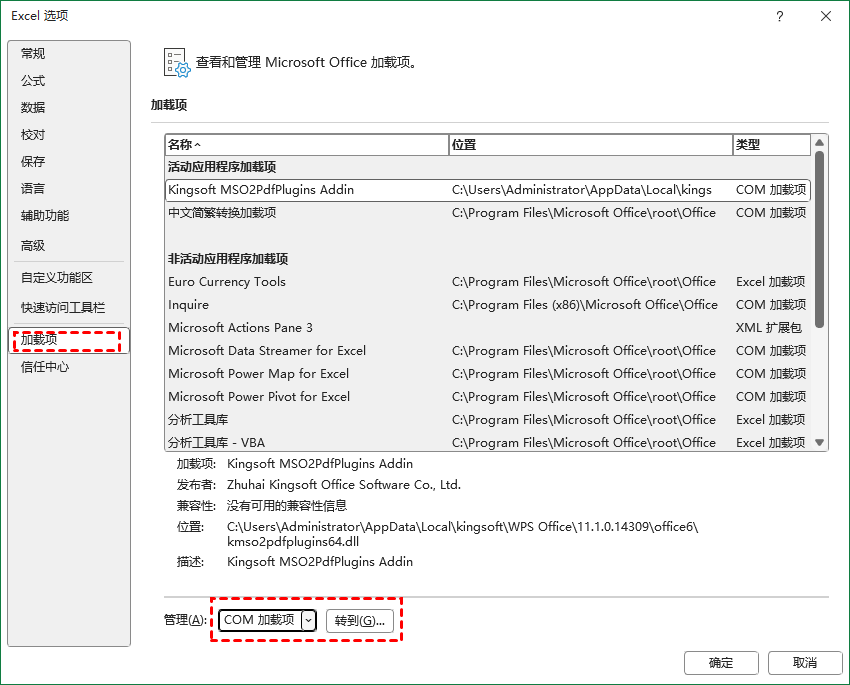Select Kingsoft MSO2PdfPlugins Addin row
The width and height of the screenshot is (850, 685).
pos(488,190)
